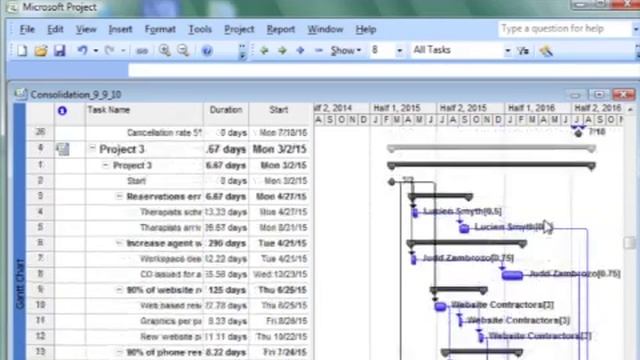Collapse the 90% of website summary task
The image size is (640, 360).
click(x=119, y=290)
